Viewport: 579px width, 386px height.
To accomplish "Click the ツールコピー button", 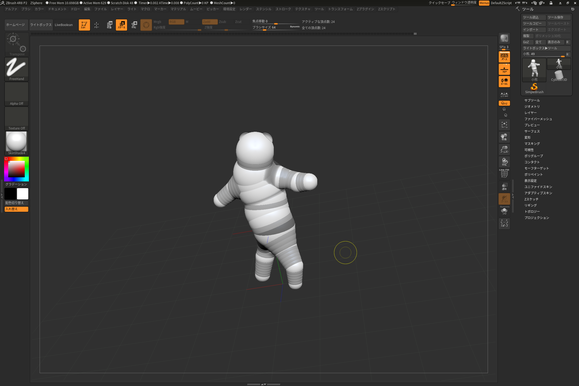I will pyautogui.click(x=534, y=23).
